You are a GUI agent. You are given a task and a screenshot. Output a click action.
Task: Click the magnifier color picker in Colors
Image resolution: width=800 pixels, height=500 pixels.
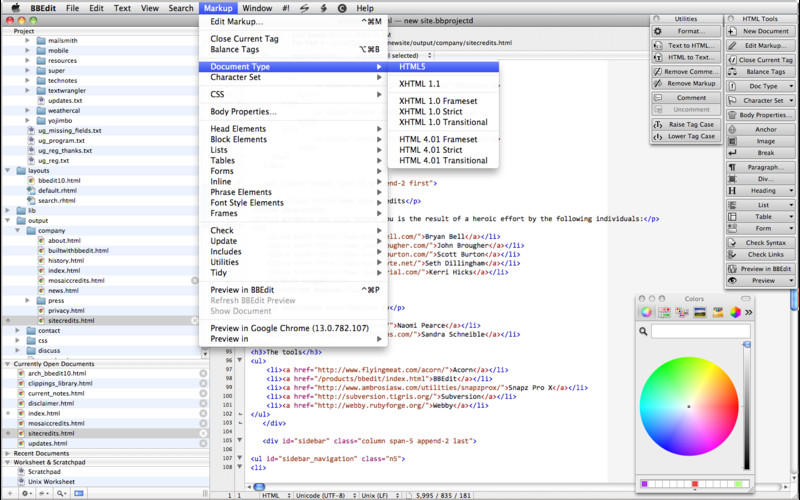click(x=643, y=331)
